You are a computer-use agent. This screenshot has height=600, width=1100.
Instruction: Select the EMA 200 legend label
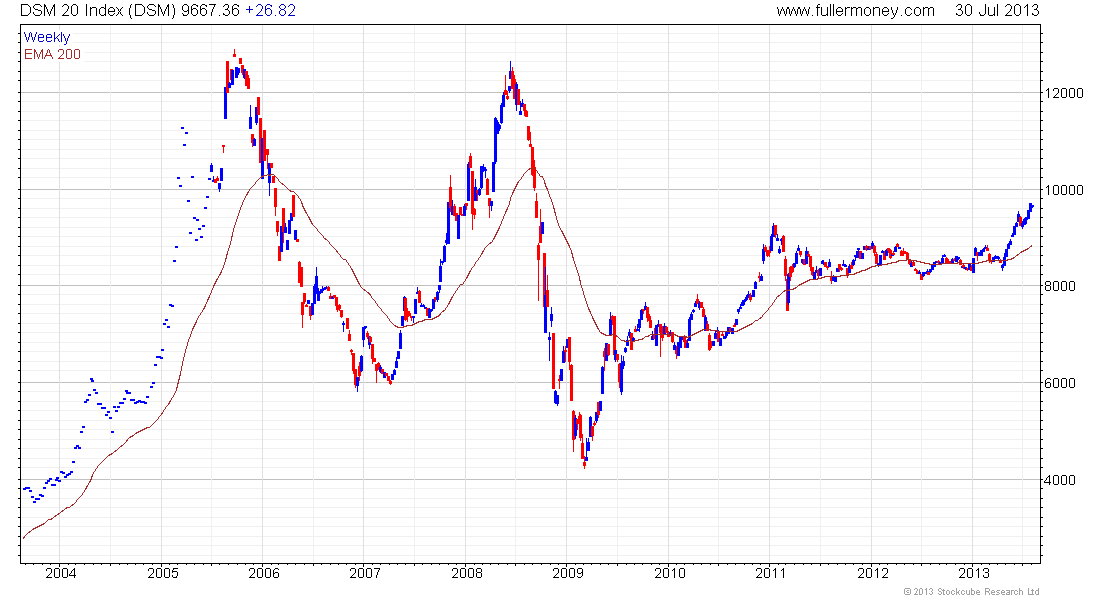click(x=52, y=54)
